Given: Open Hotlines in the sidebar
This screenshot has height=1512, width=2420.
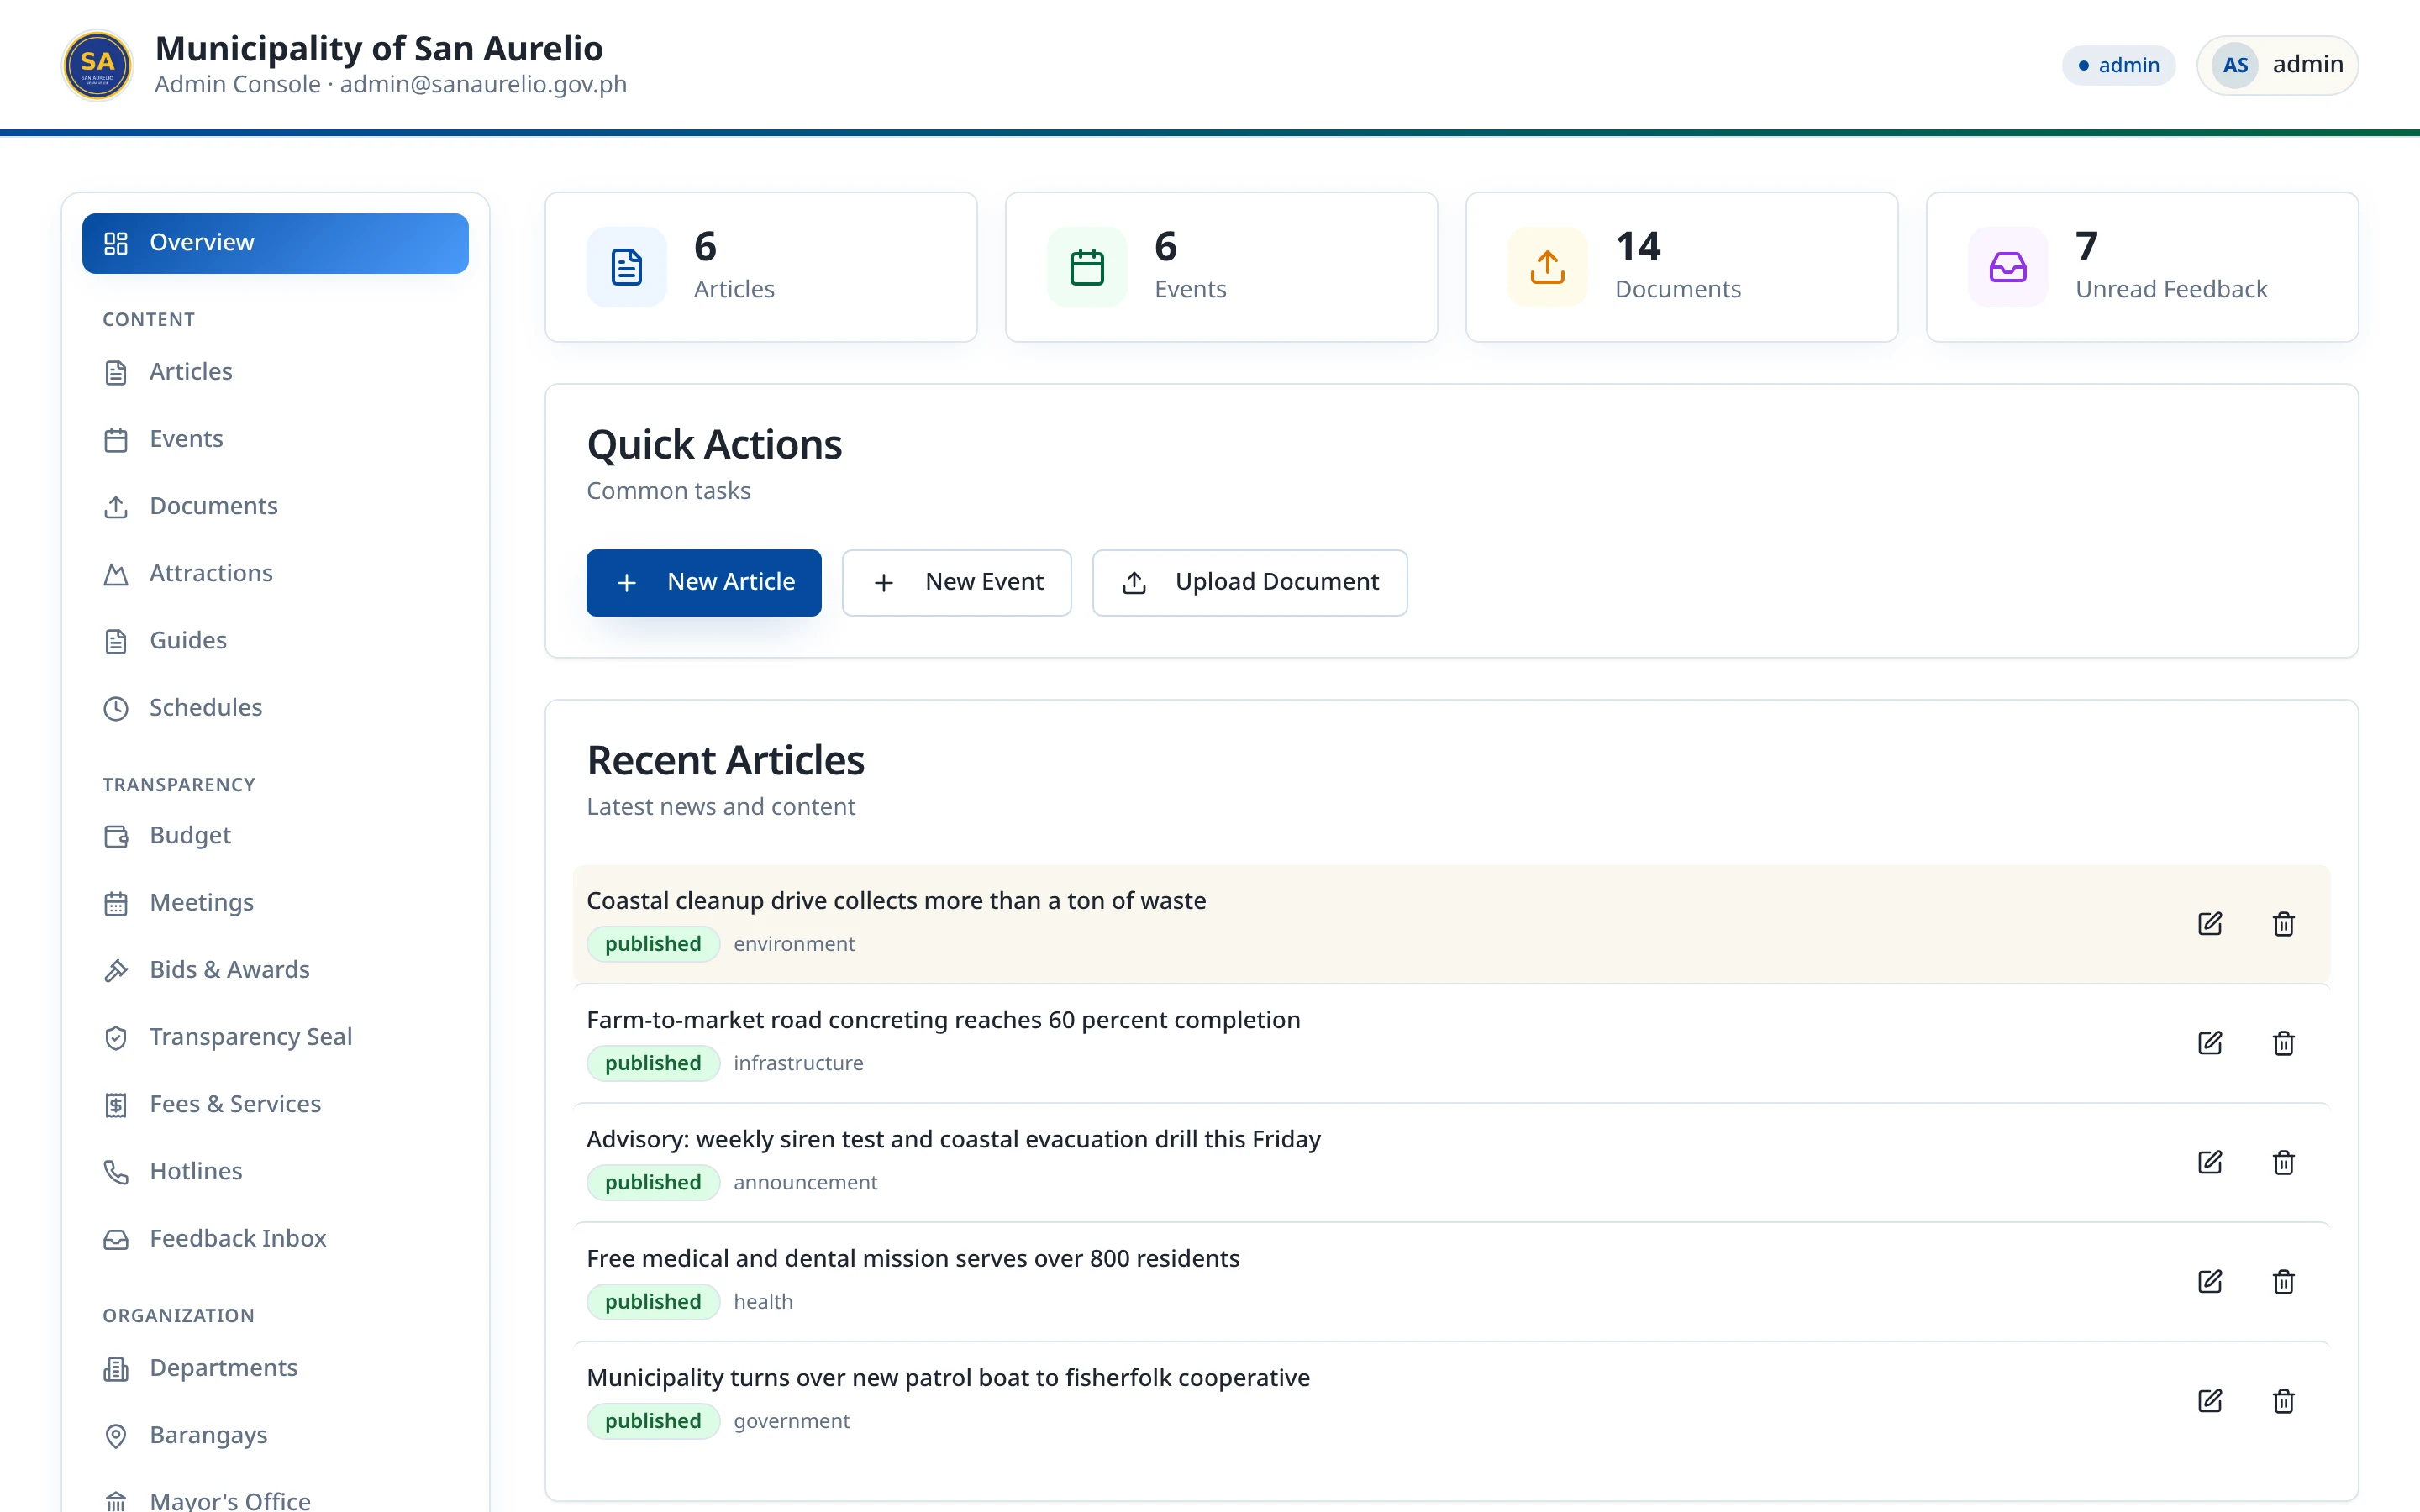Looking at the screenshot, I should (275, 1171).
